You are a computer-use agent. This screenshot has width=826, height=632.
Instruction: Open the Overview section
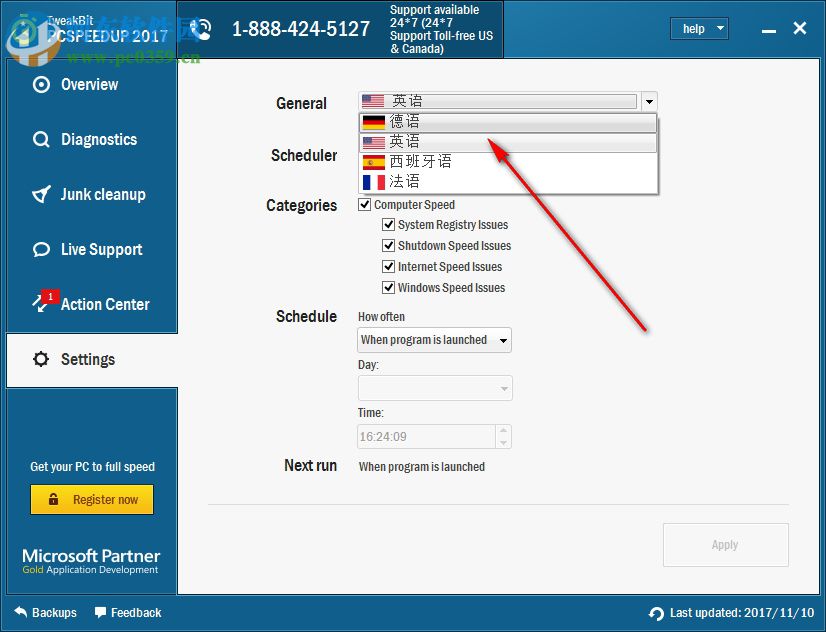92,85
